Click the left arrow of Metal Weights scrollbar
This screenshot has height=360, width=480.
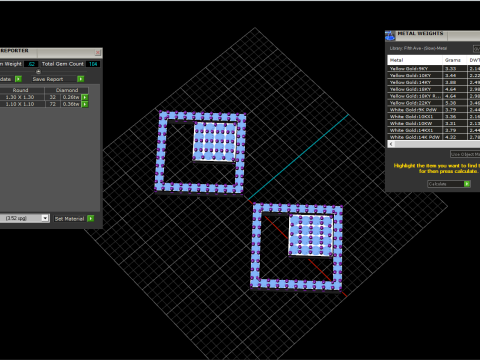pos(391,144)
